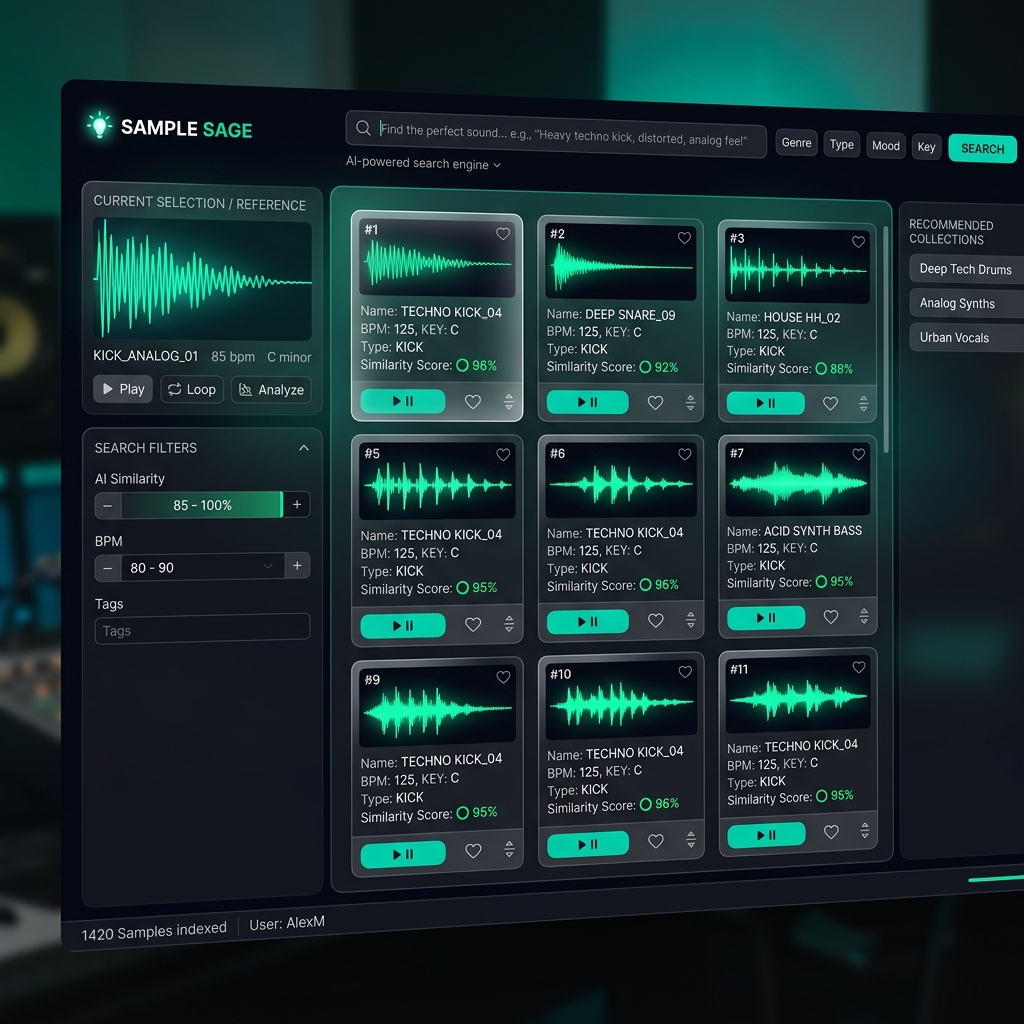This screenshot has width=1024, height=1024.
Task: Open the Key filter
Action: click(926, 147)
